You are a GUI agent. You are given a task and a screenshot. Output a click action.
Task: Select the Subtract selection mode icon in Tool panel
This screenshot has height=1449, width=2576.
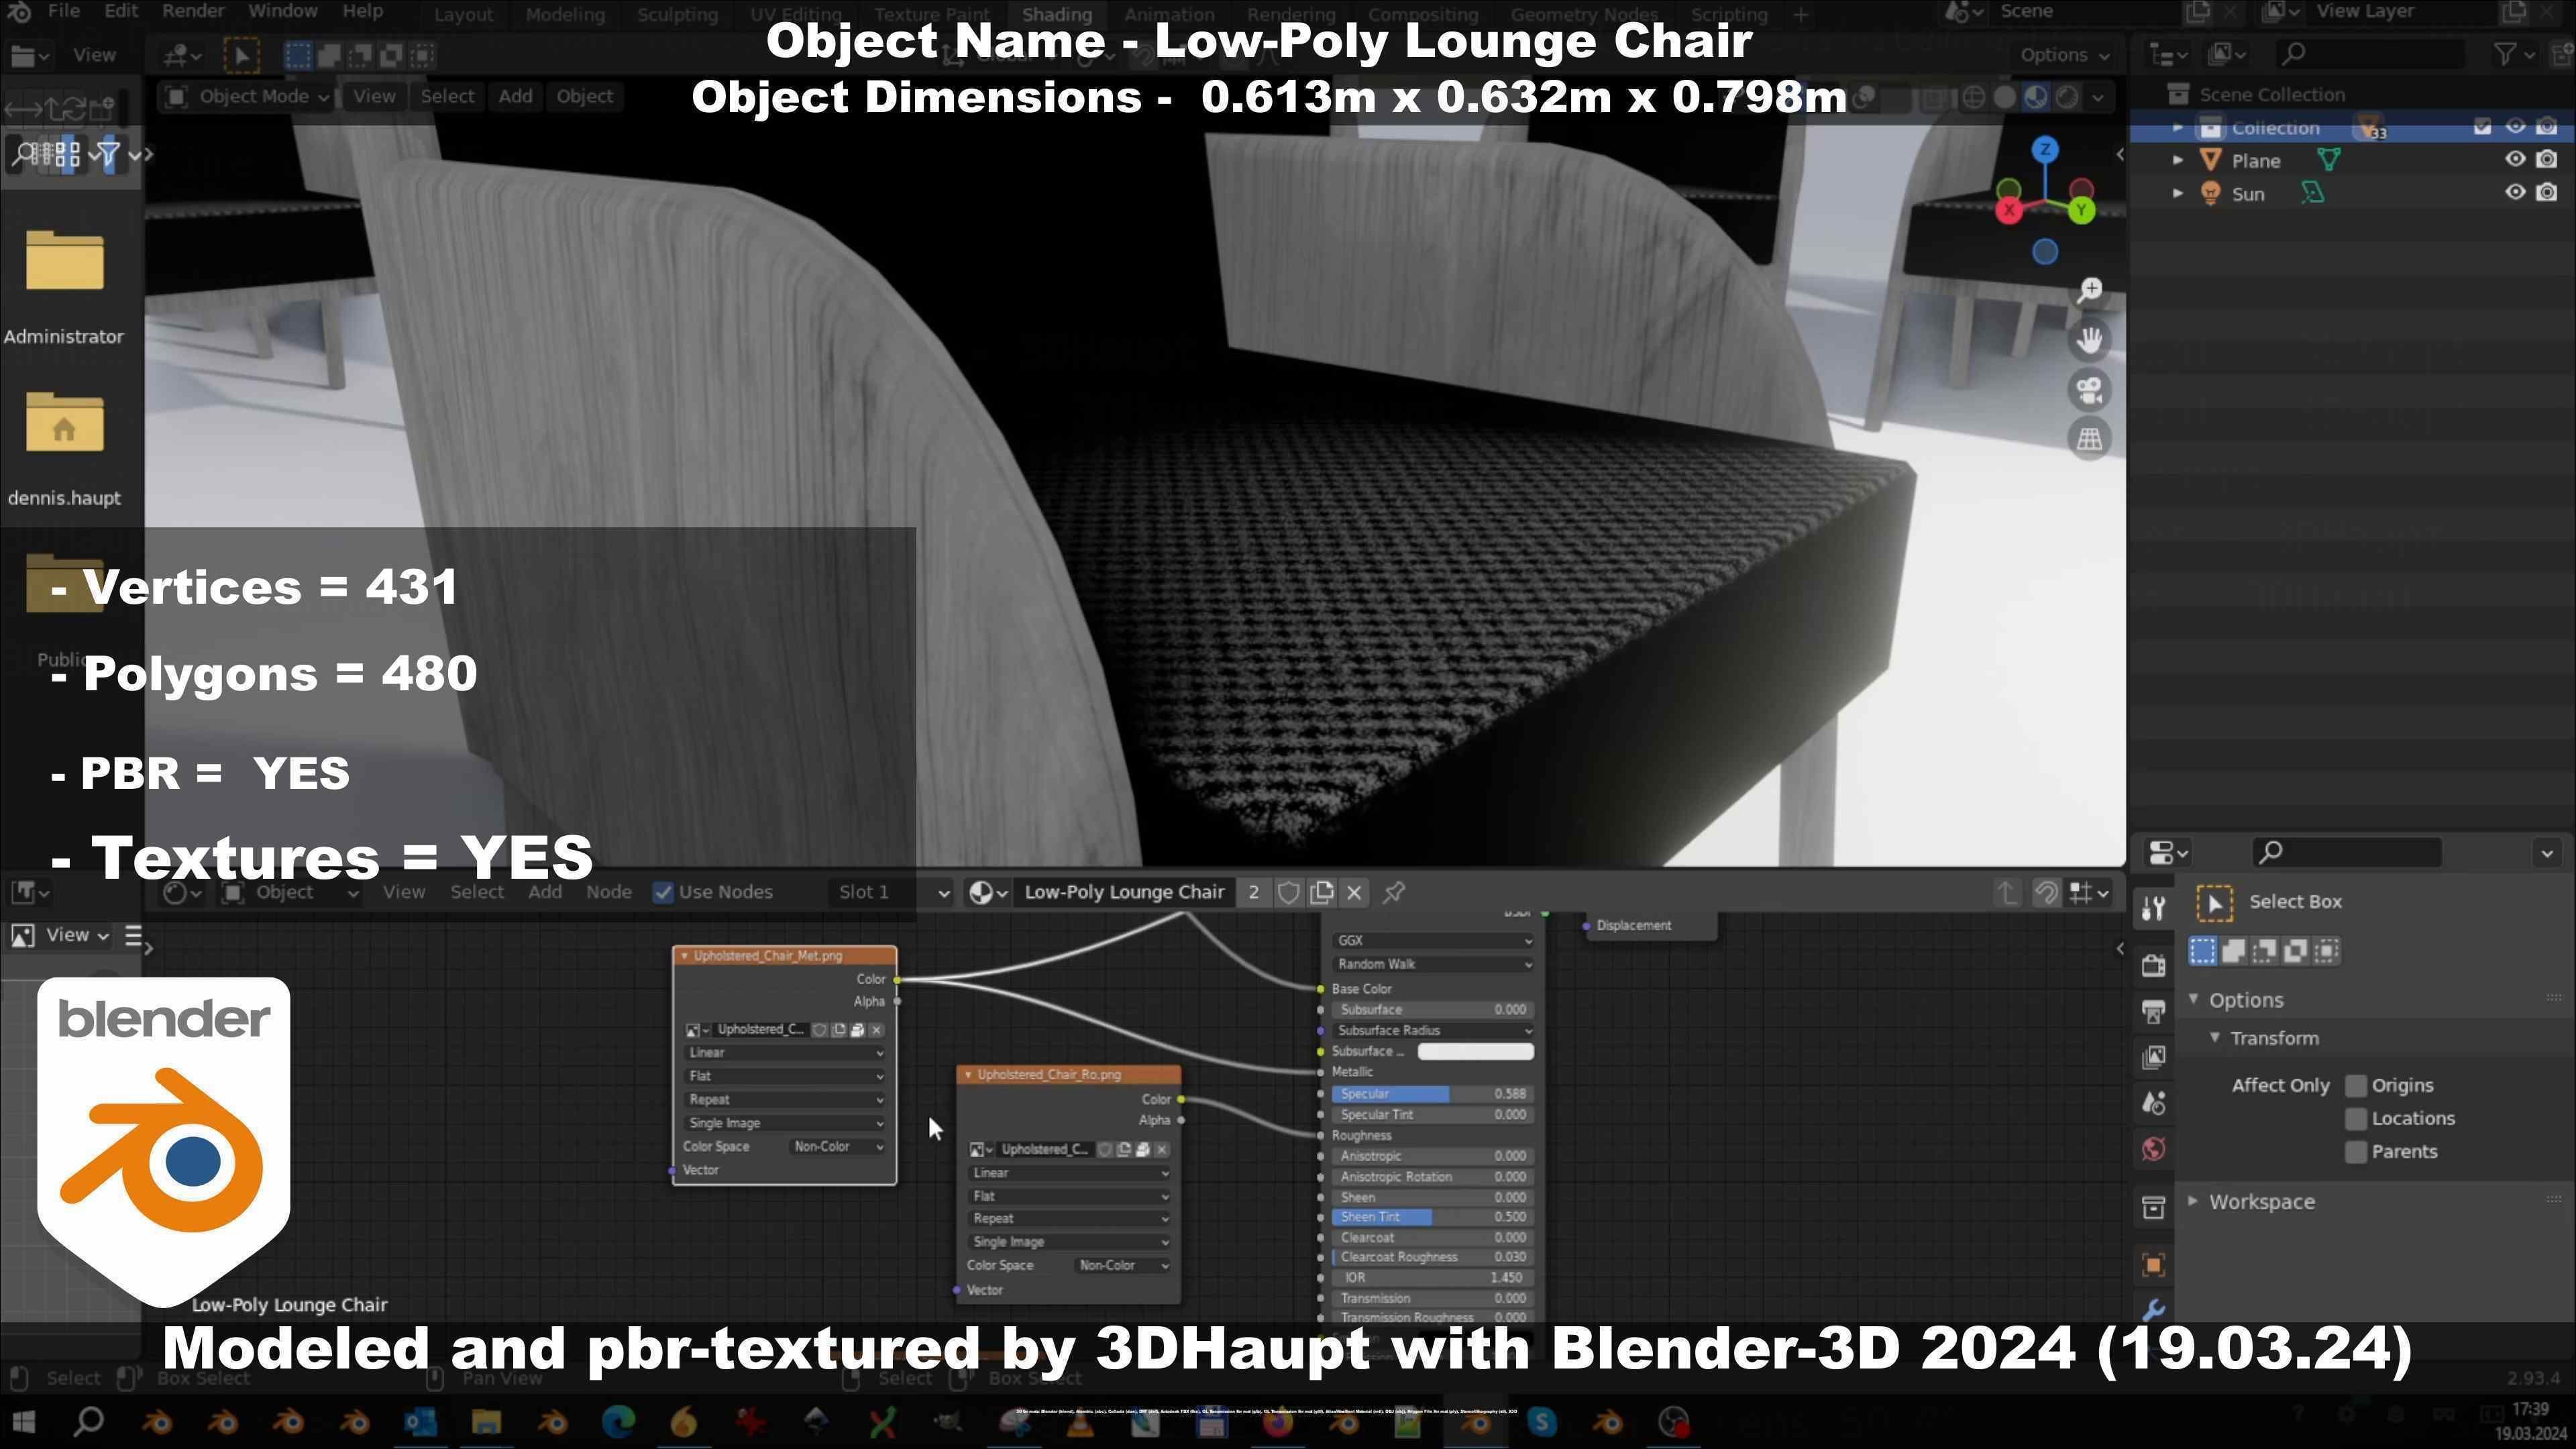click(2264, 951)
